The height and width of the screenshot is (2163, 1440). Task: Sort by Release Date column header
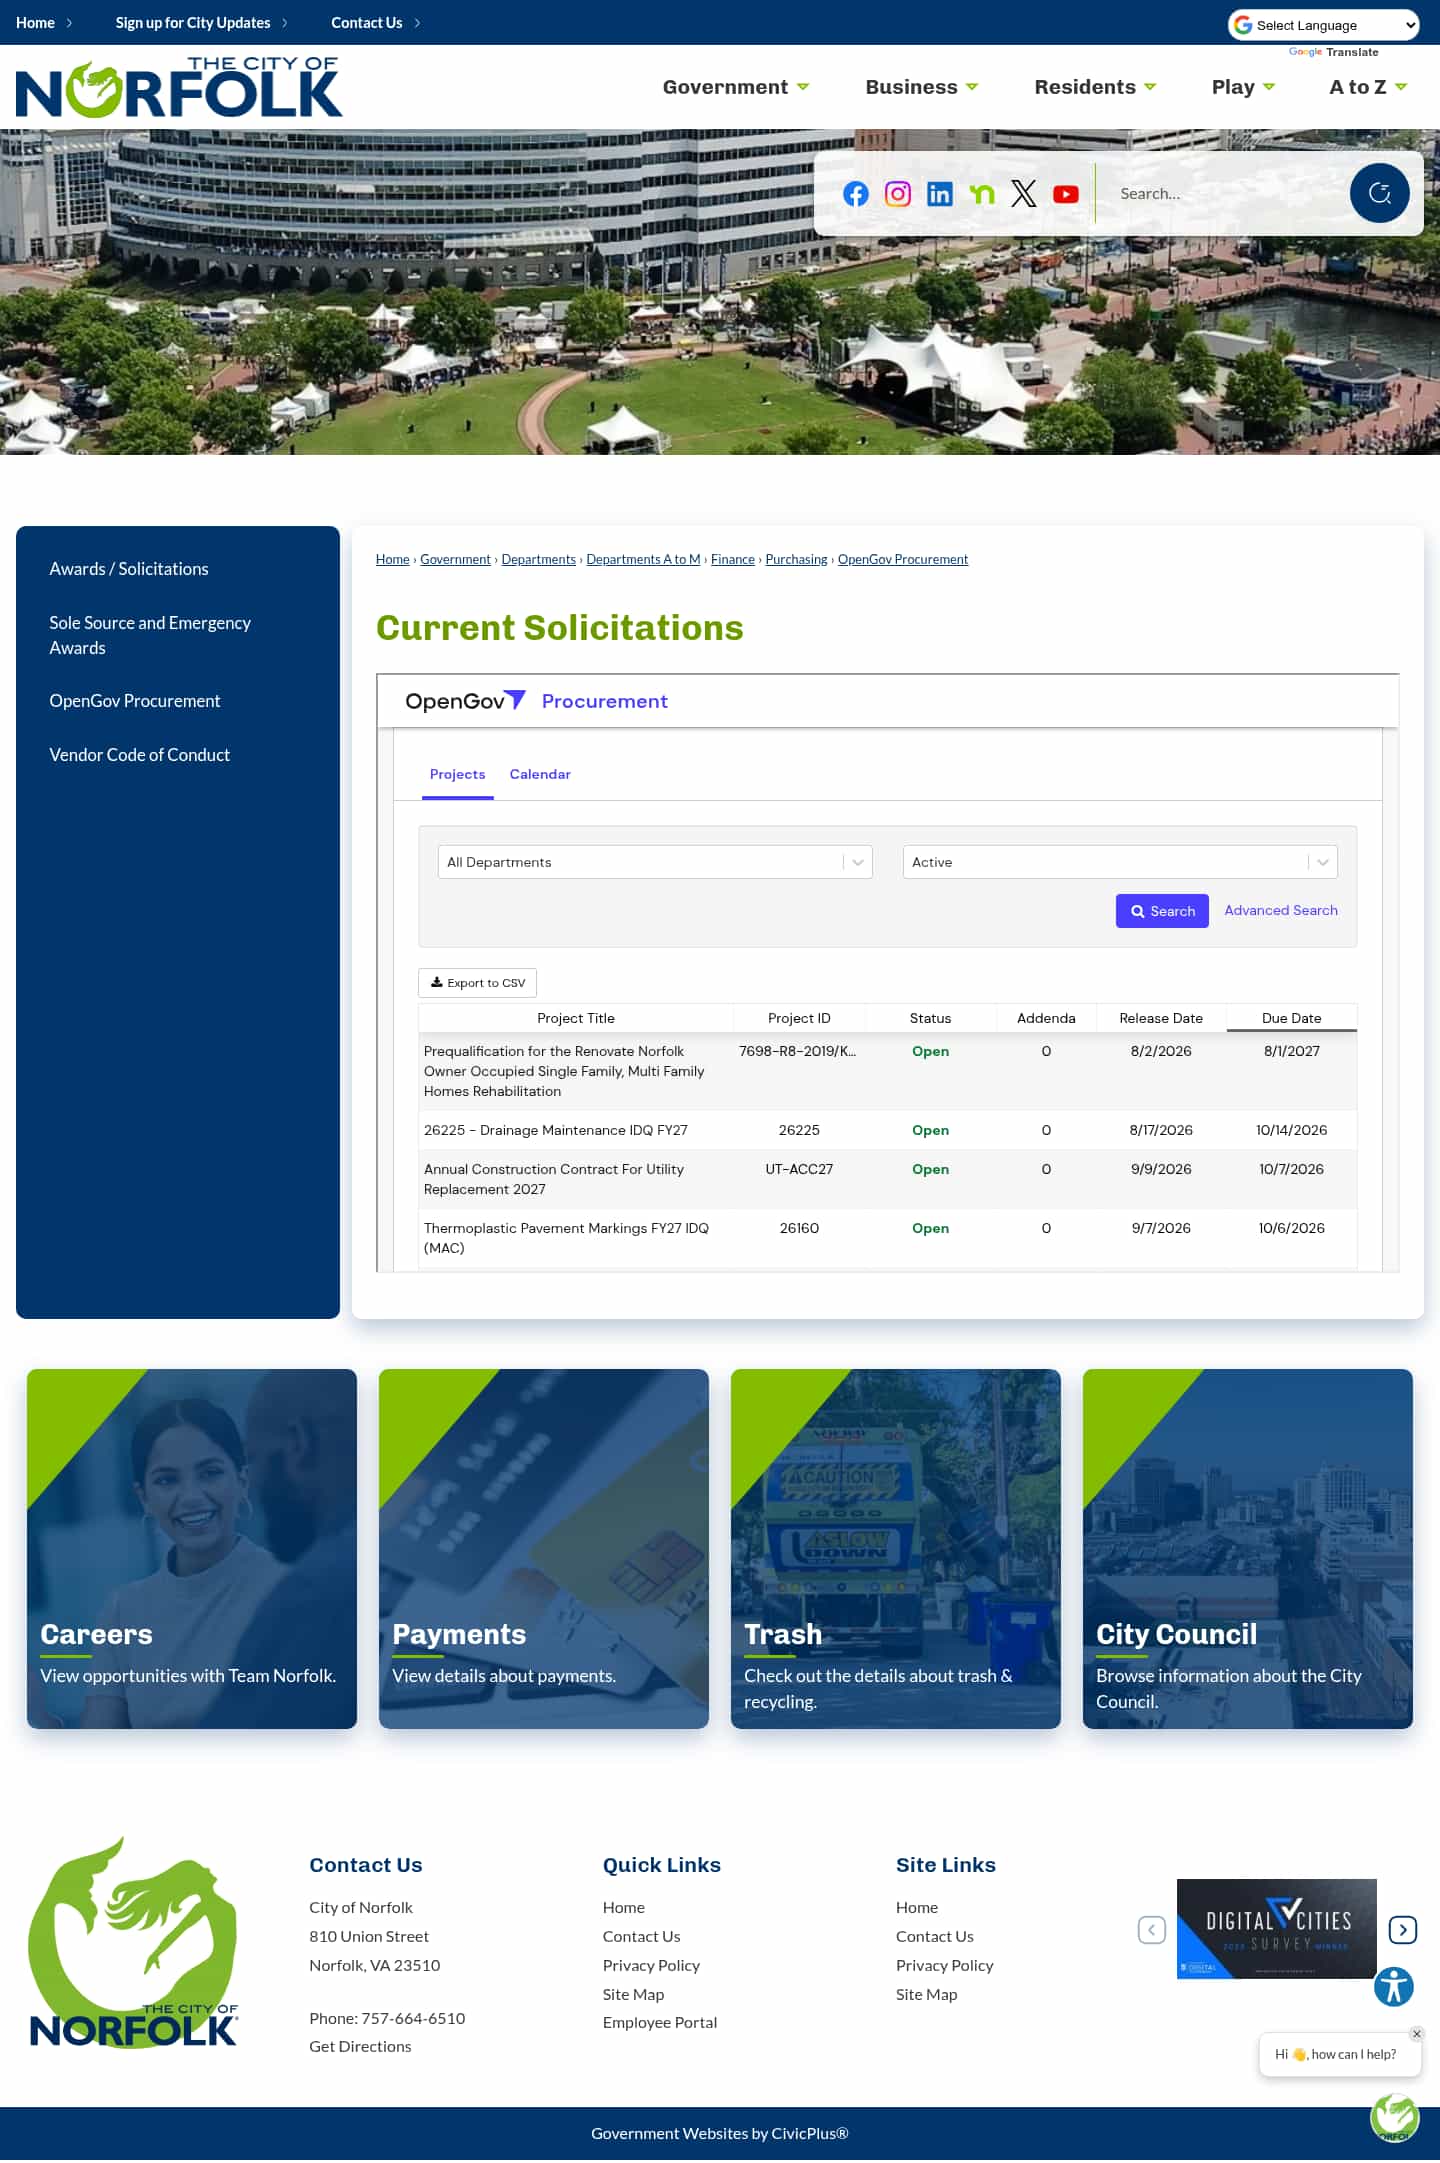[x=1161, y=1018]
